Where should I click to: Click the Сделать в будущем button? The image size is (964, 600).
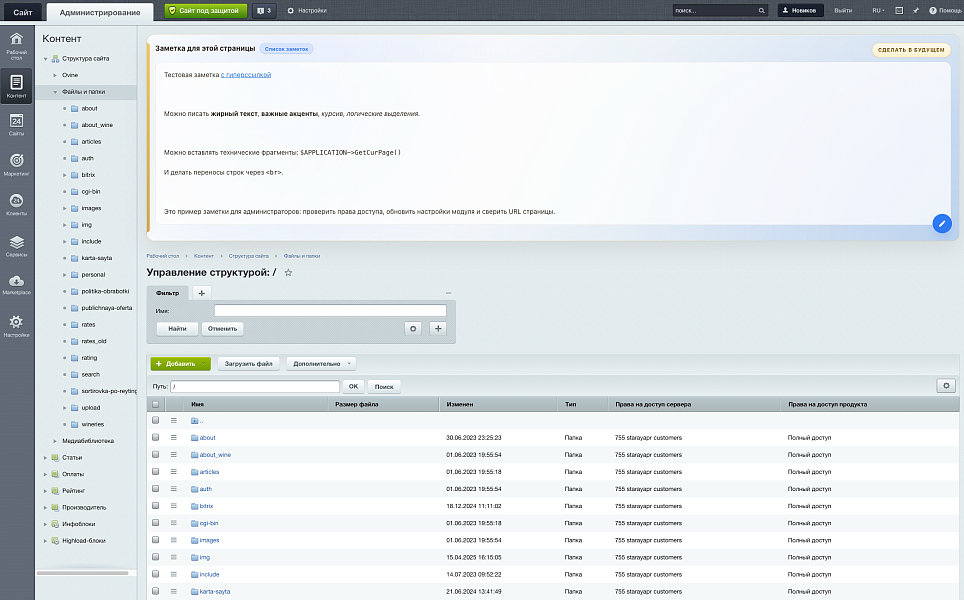[x=911, y=50]
